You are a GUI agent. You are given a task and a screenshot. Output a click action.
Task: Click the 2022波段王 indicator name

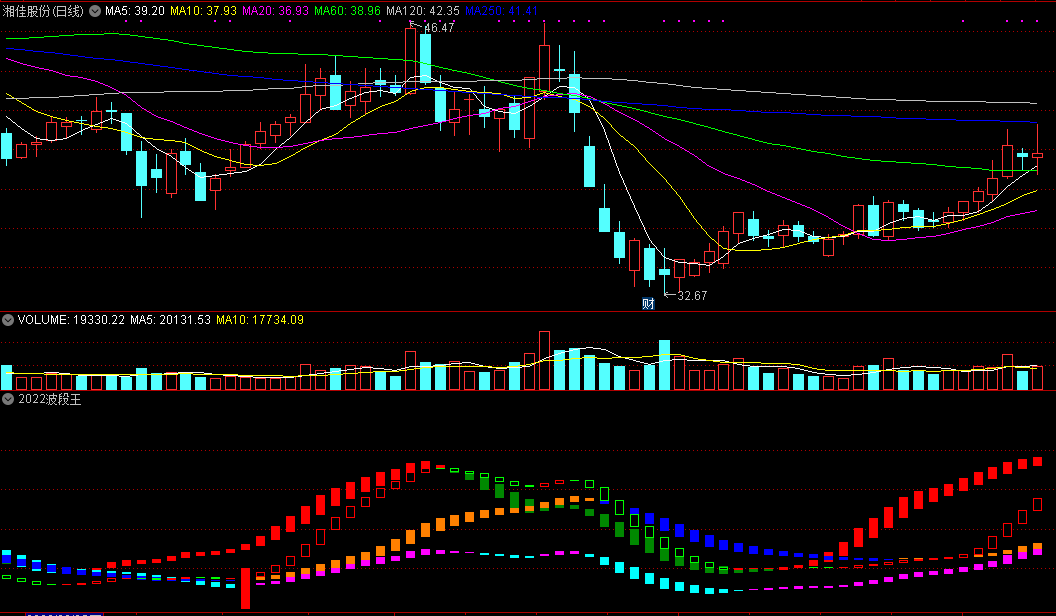(x=50, y=399)
